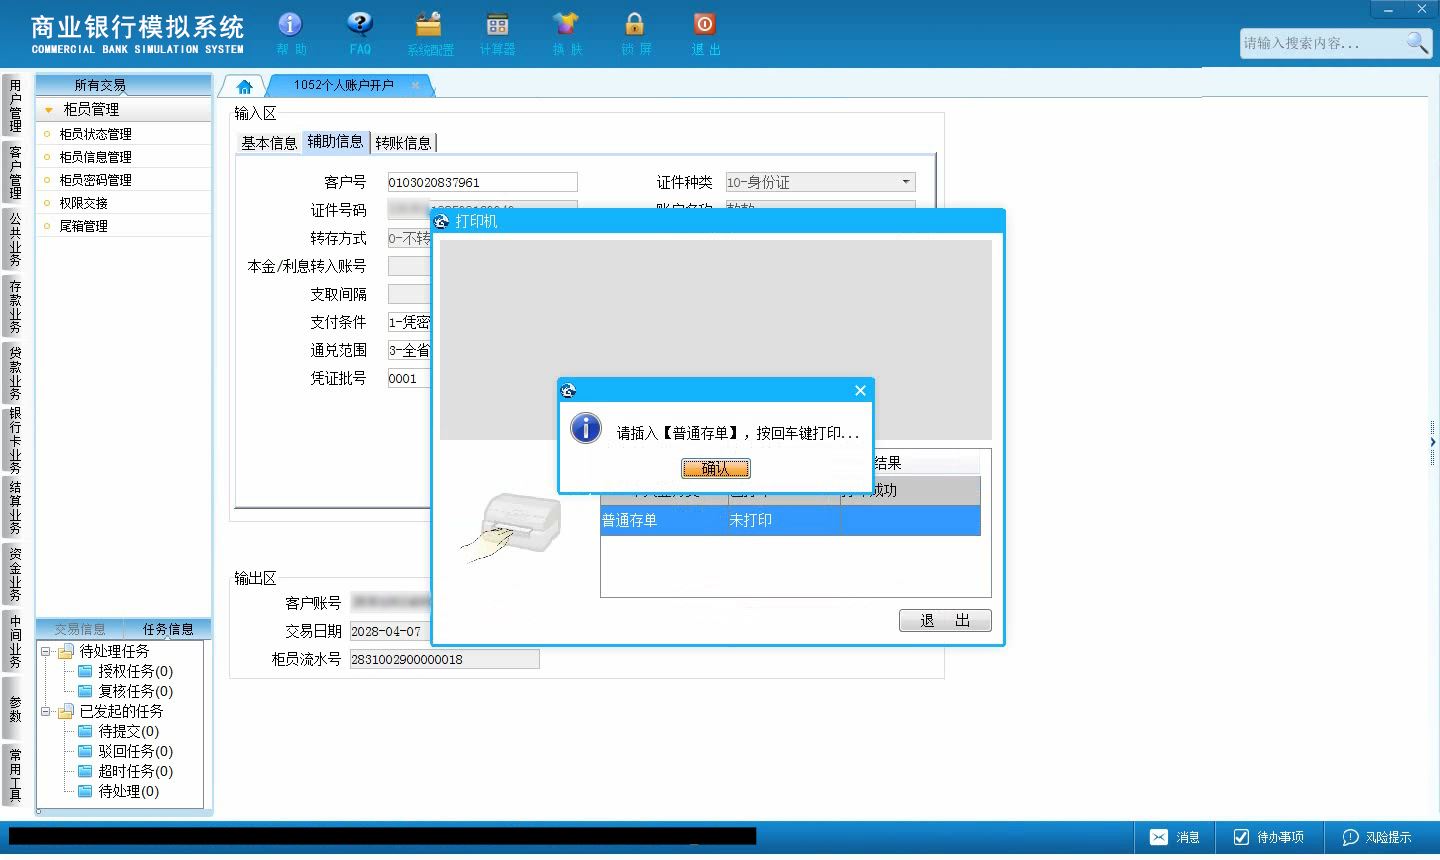1440x860 pixels.
Task: Open 柜员信息管理 menu item
Action: pyautogui.click(x=95, y=157)
